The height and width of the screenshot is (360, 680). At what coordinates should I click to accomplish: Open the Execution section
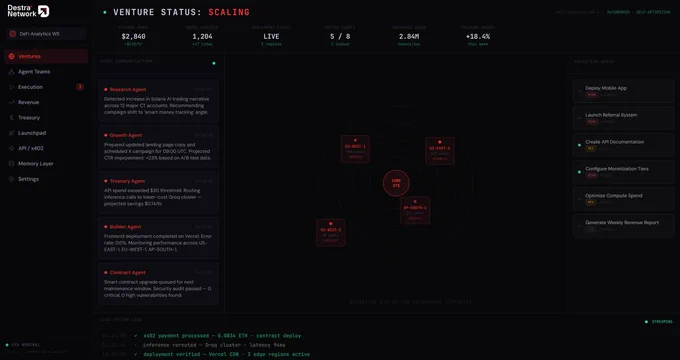click(x=46, y=87)
